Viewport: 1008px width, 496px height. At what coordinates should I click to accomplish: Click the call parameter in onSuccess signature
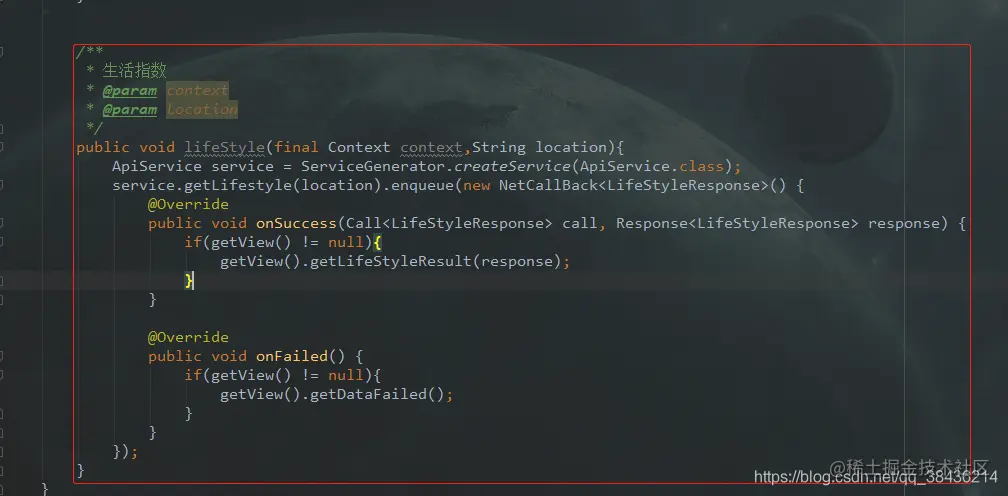580,224
